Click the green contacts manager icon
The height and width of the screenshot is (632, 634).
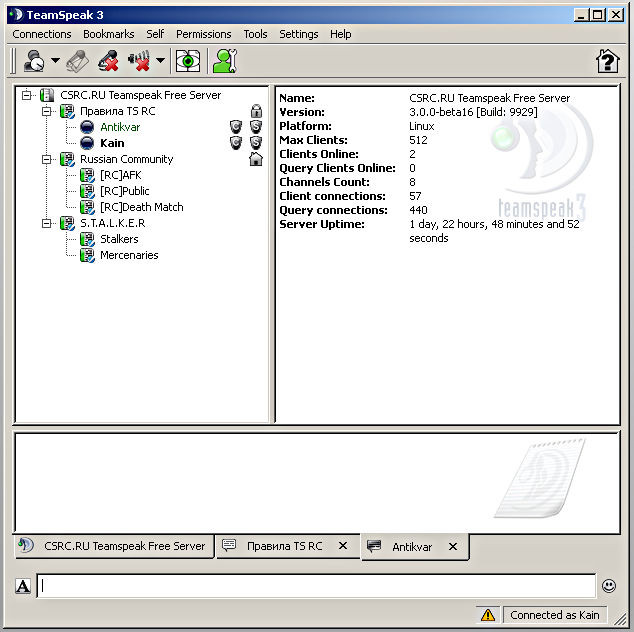click(x=224, y=61)
